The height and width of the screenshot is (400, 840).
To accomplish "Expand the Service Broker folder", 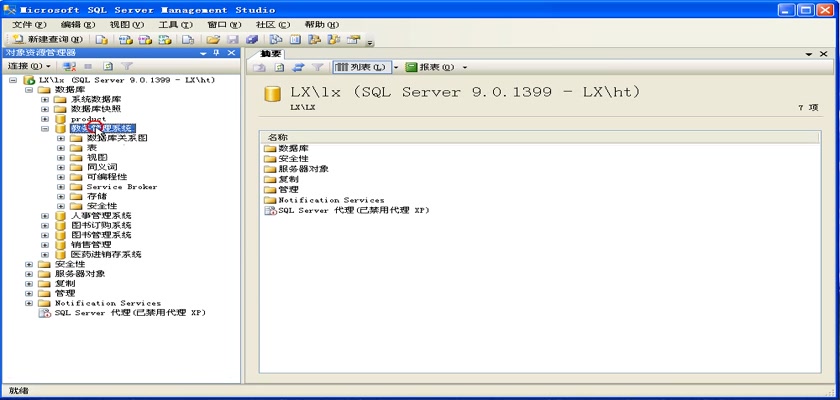I will (61, 187).
